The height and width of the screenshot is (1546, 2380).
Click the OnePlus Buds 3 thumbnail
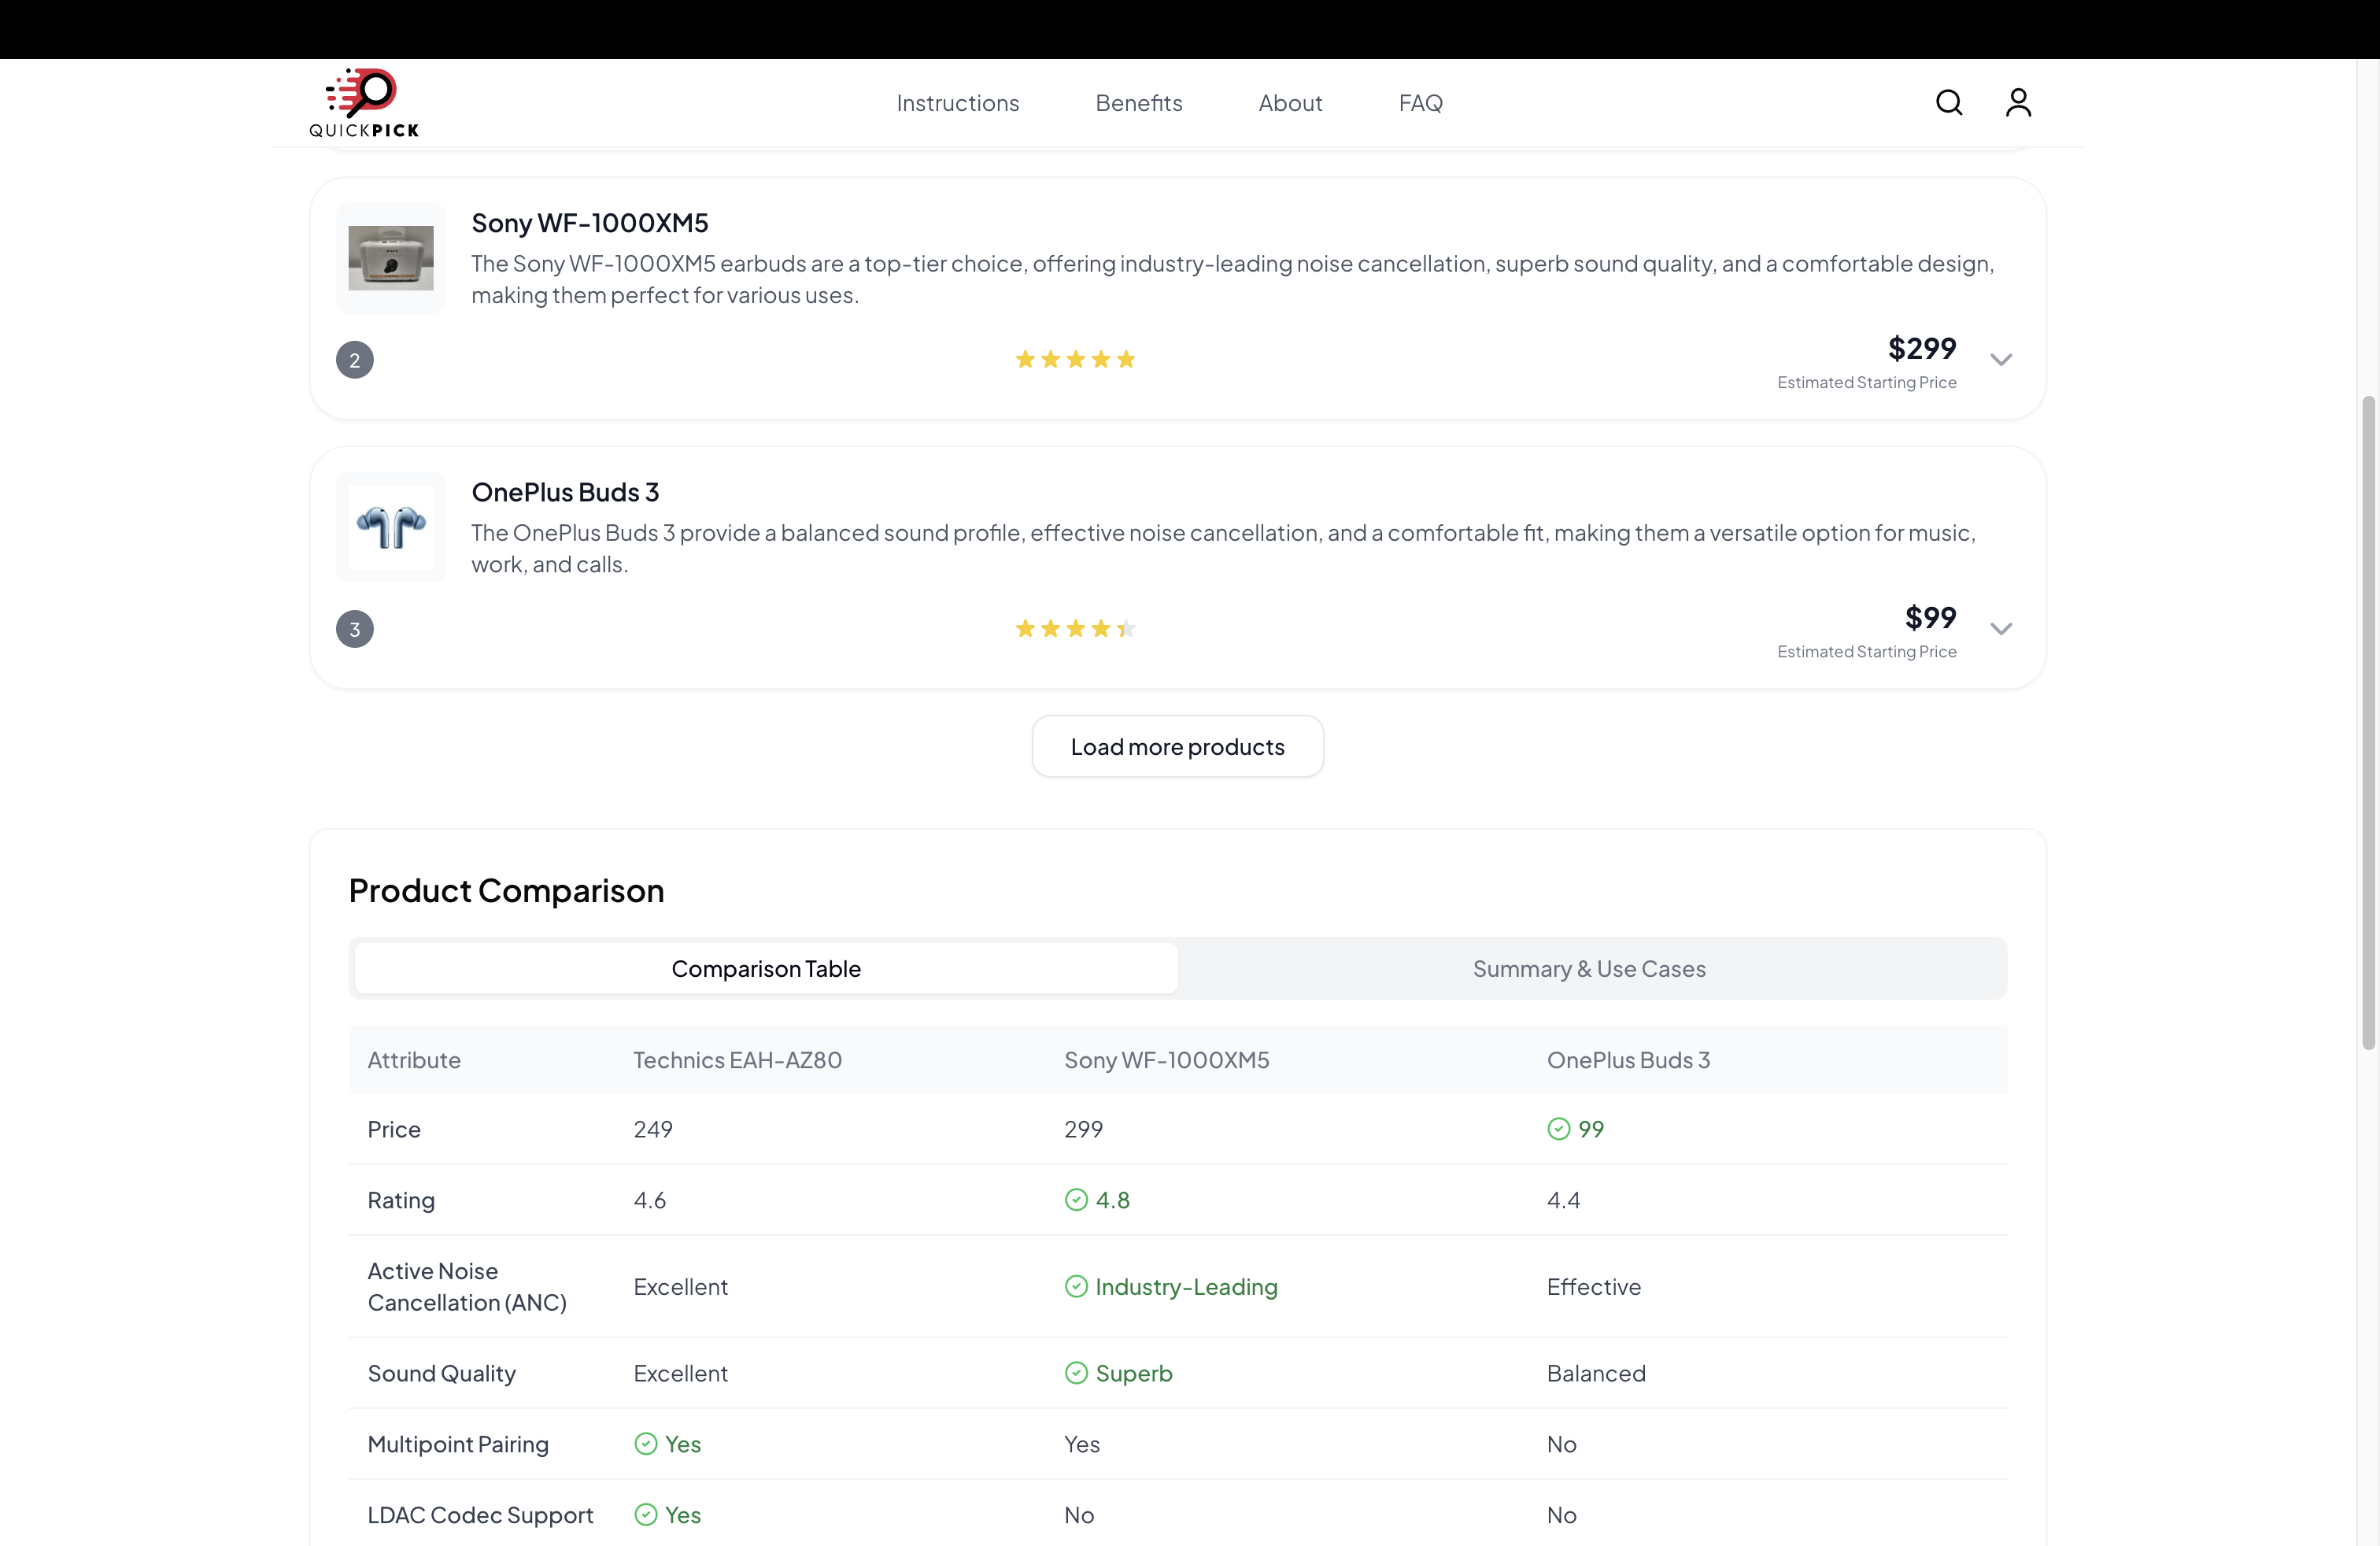point(391,527)
